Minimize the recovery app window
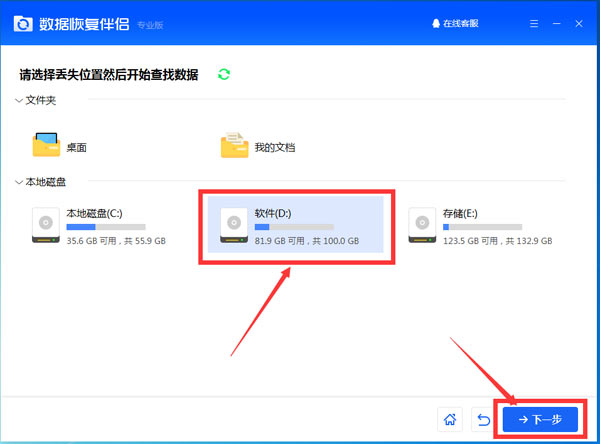The height and width of the screenshot is (444, 600). point(556,24)
